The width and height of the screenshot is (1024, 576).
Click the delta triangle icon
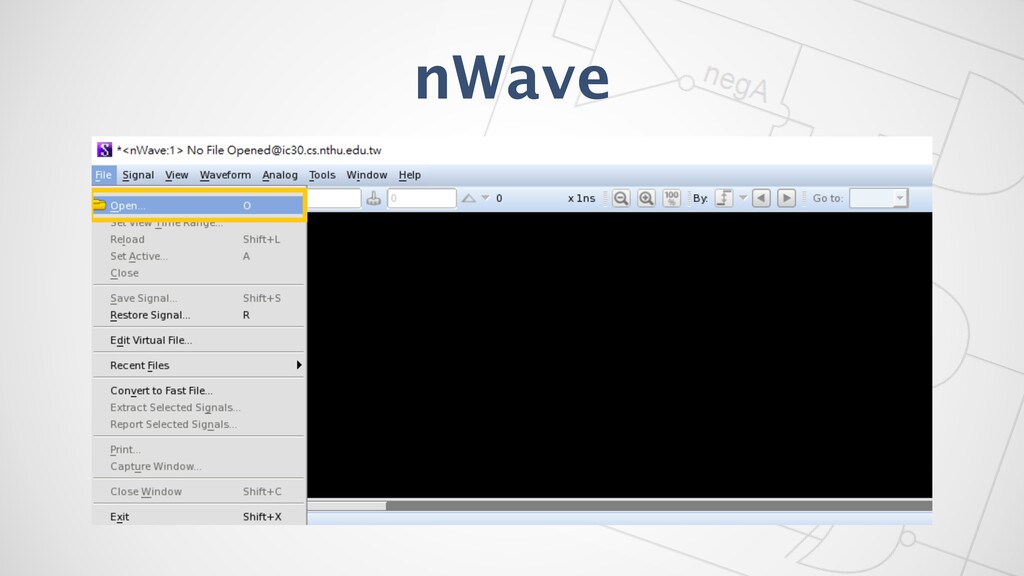coord(468,198)
